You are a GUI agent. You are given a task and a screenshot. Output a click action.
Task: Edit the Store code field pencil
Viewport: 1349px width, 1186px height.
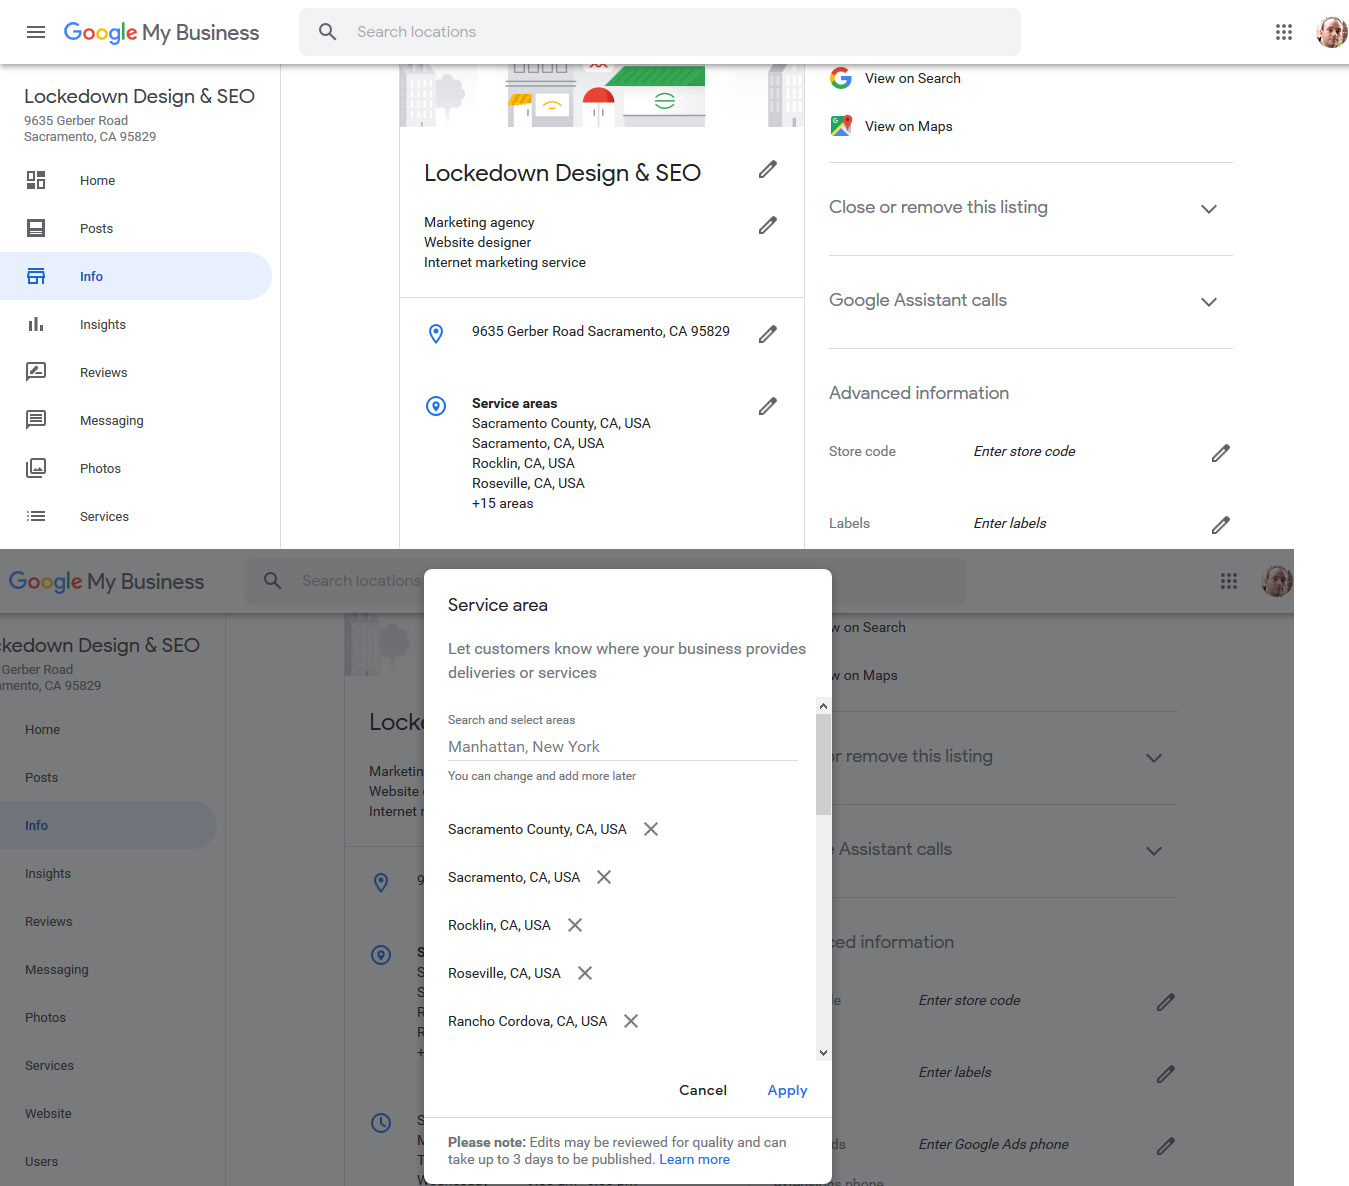1221,453
